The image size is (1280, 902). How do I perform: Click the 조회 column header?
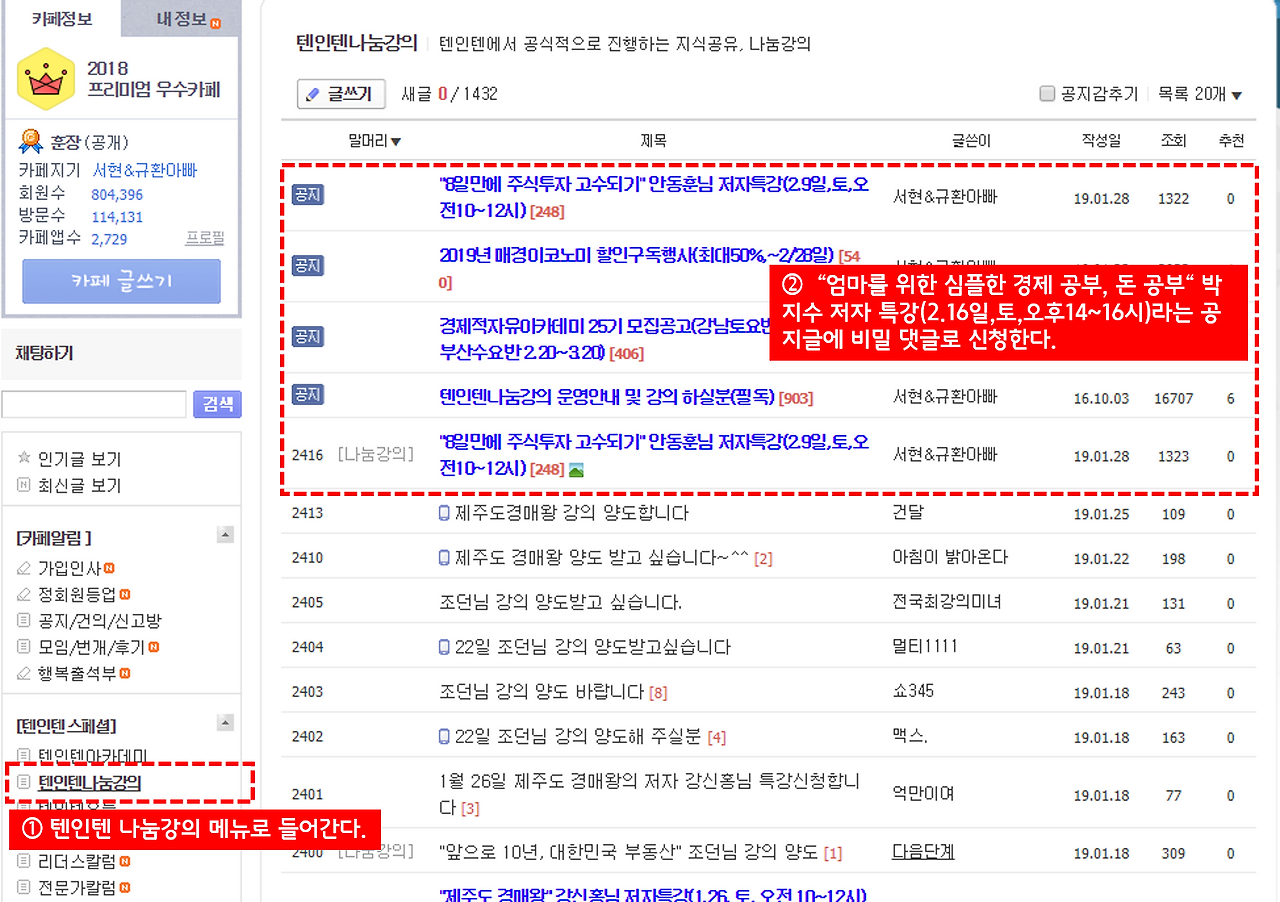[x=1173, y=141]
